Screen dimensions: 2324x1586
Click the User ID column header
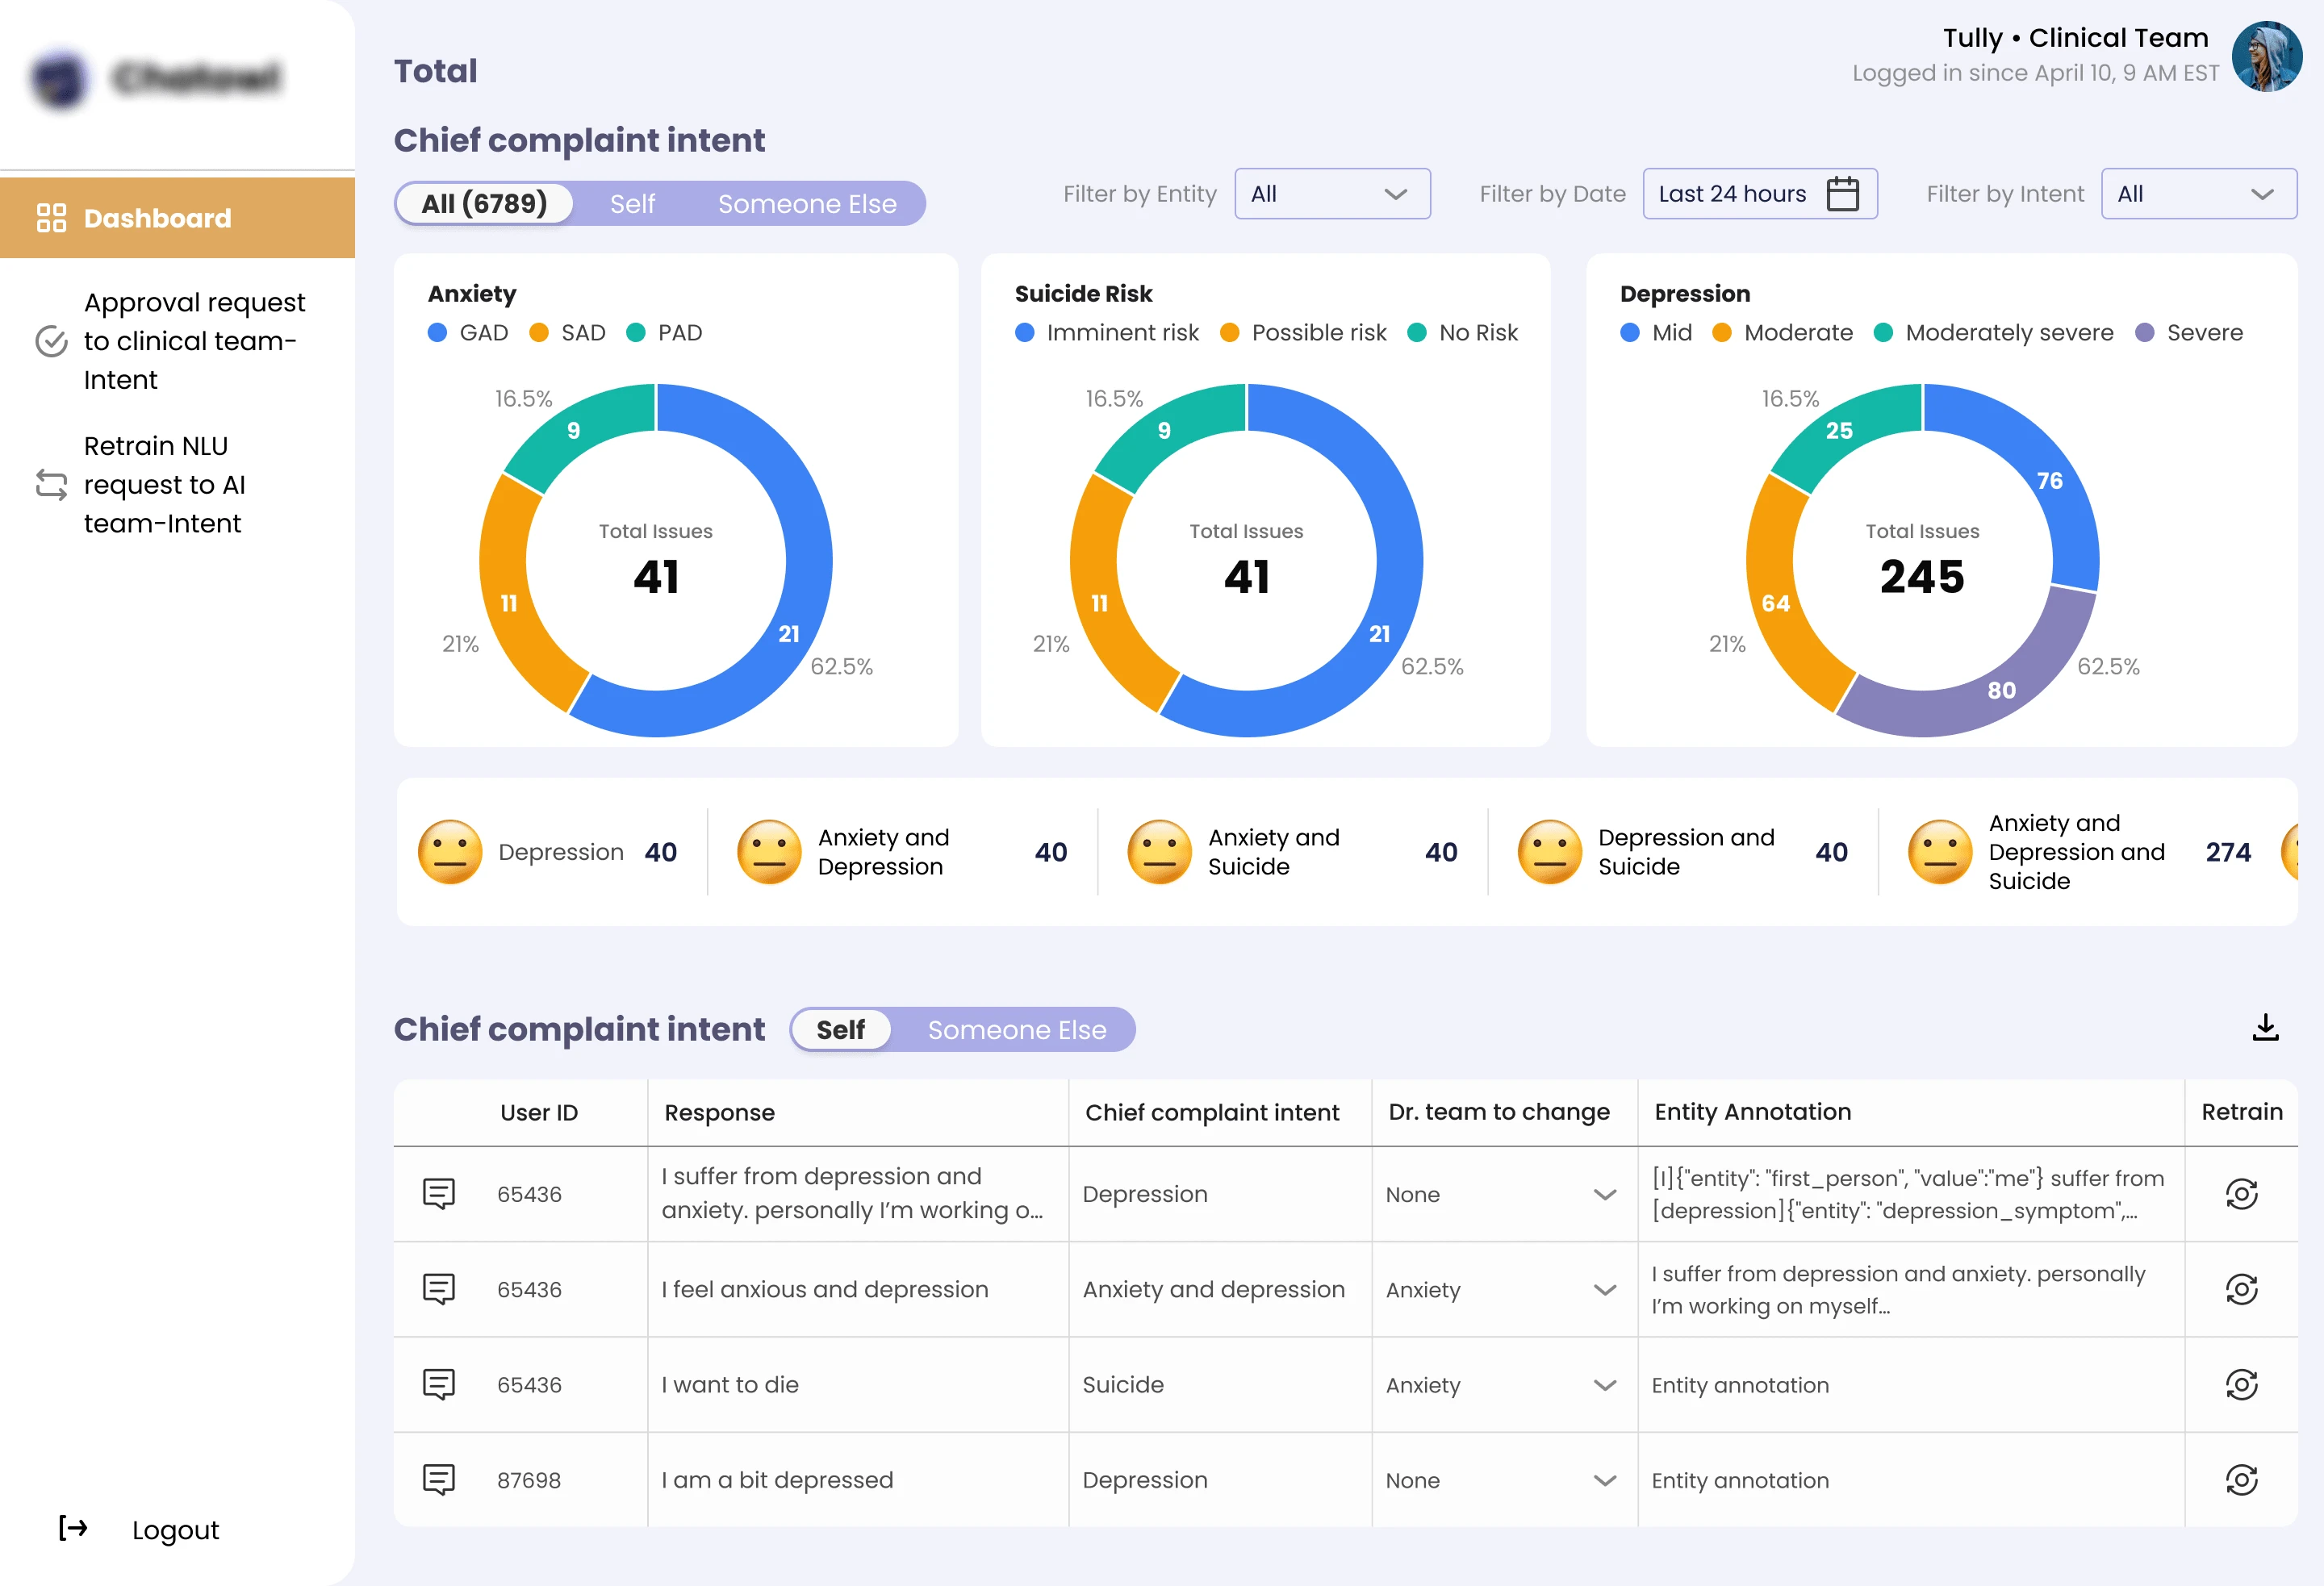click(539, 1112)
